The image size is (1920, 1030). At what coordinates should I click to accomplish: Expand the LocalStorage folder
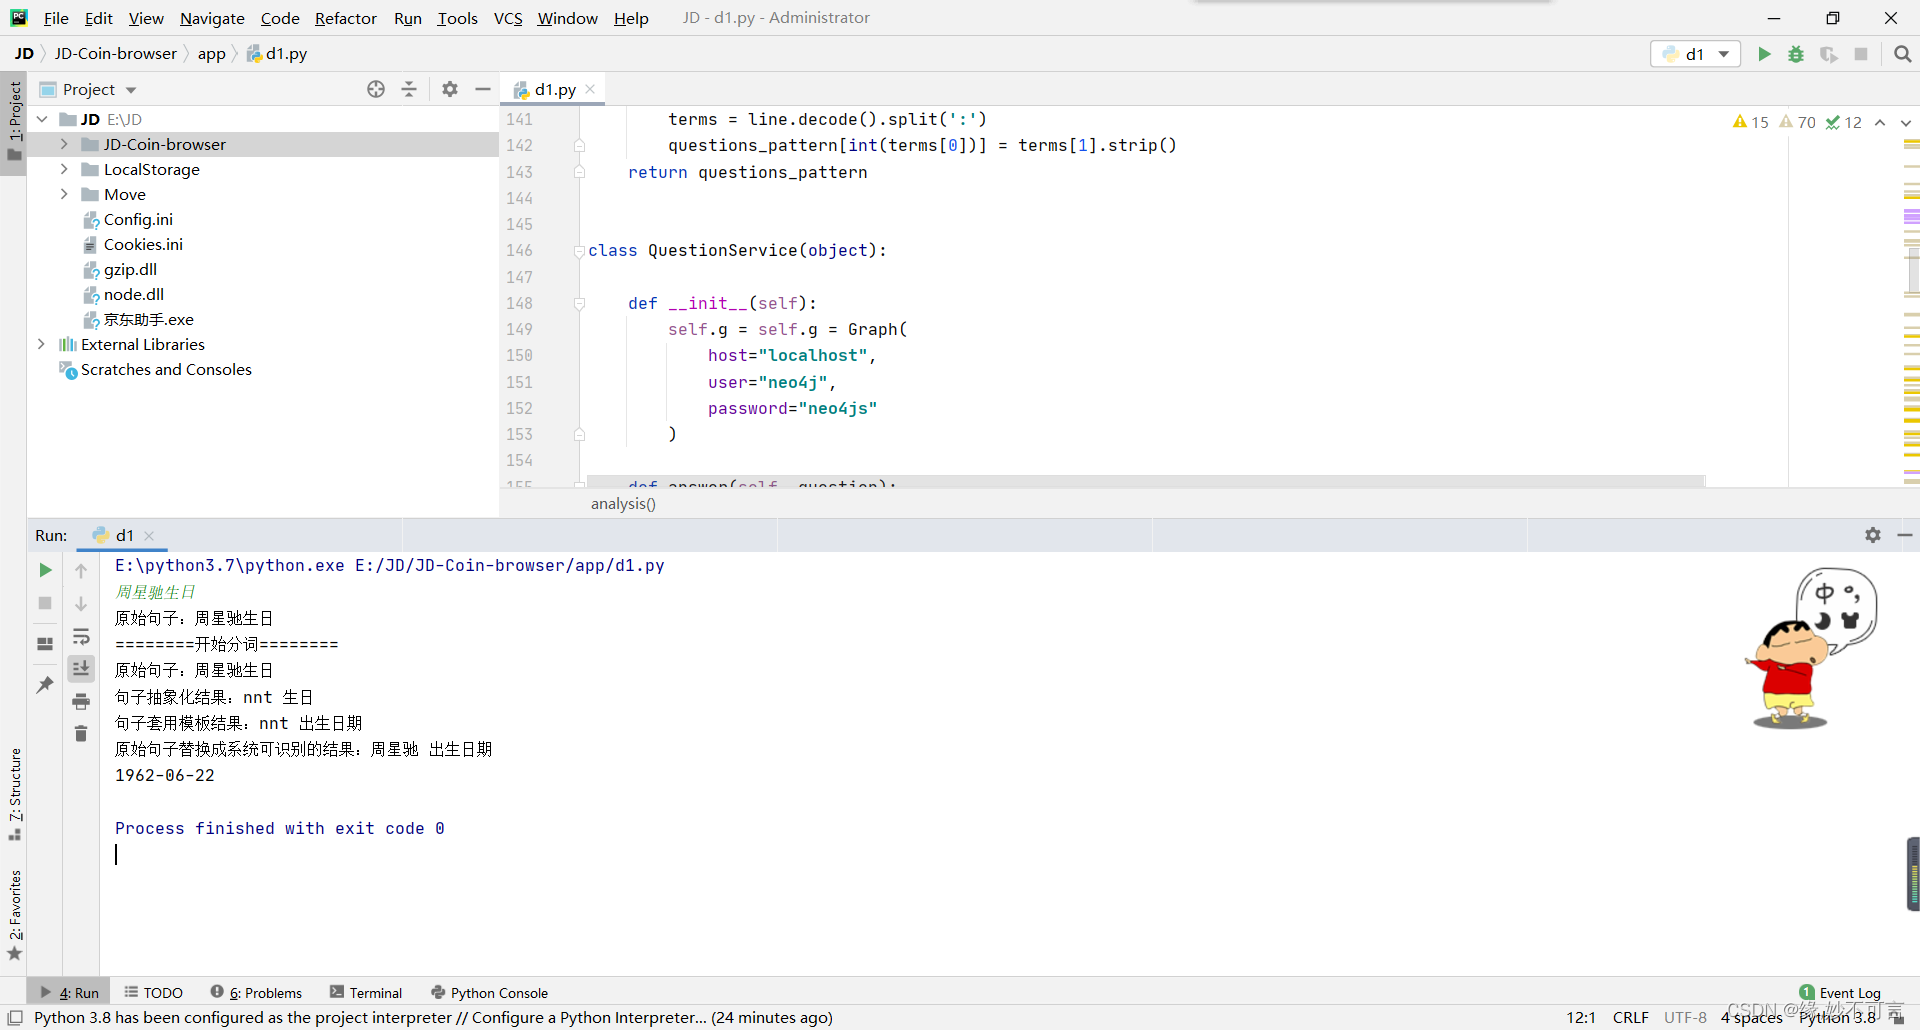64,169
